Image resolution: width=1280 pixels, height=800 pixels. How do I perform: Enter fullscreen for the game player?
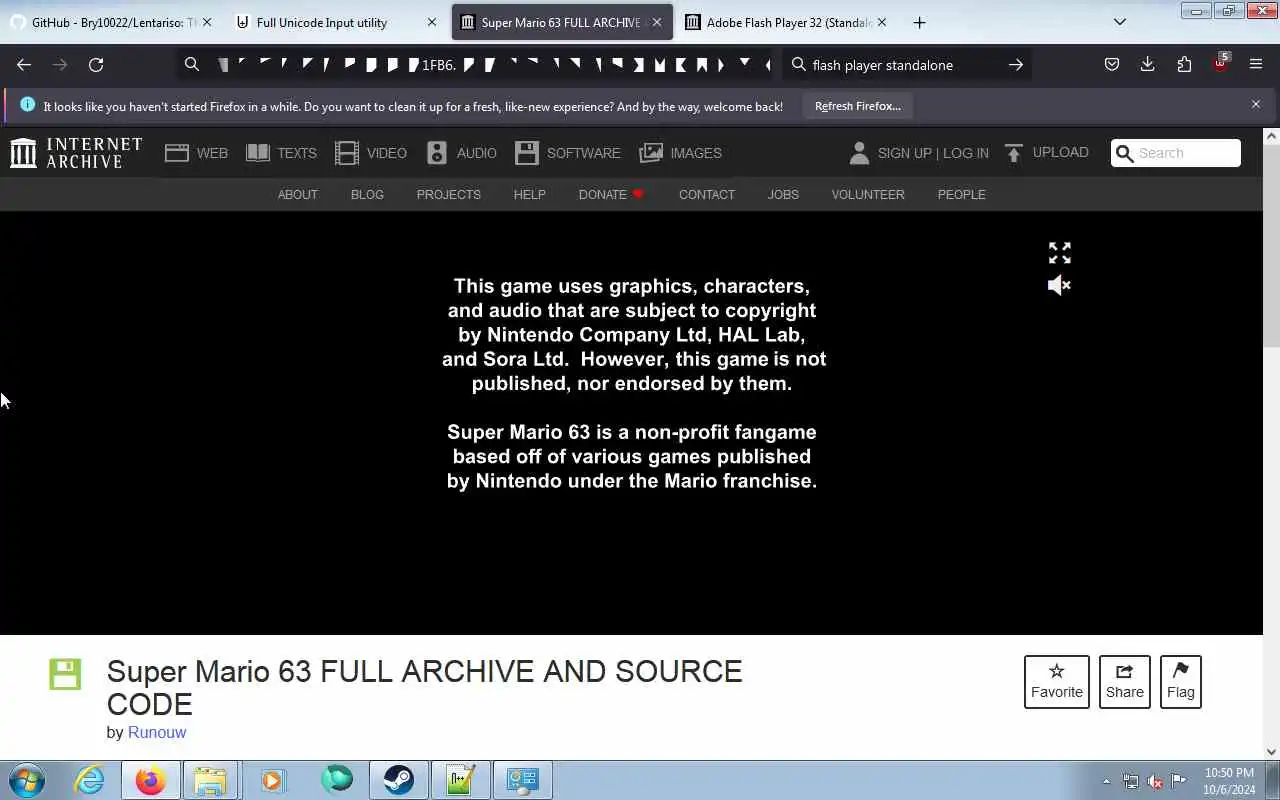[1060, 253]
